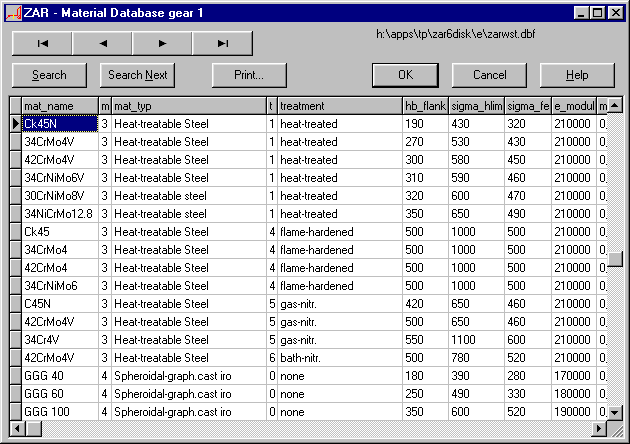Click the sigma_hlim column header
Viewport: 630px width, 444px height.
476,106
